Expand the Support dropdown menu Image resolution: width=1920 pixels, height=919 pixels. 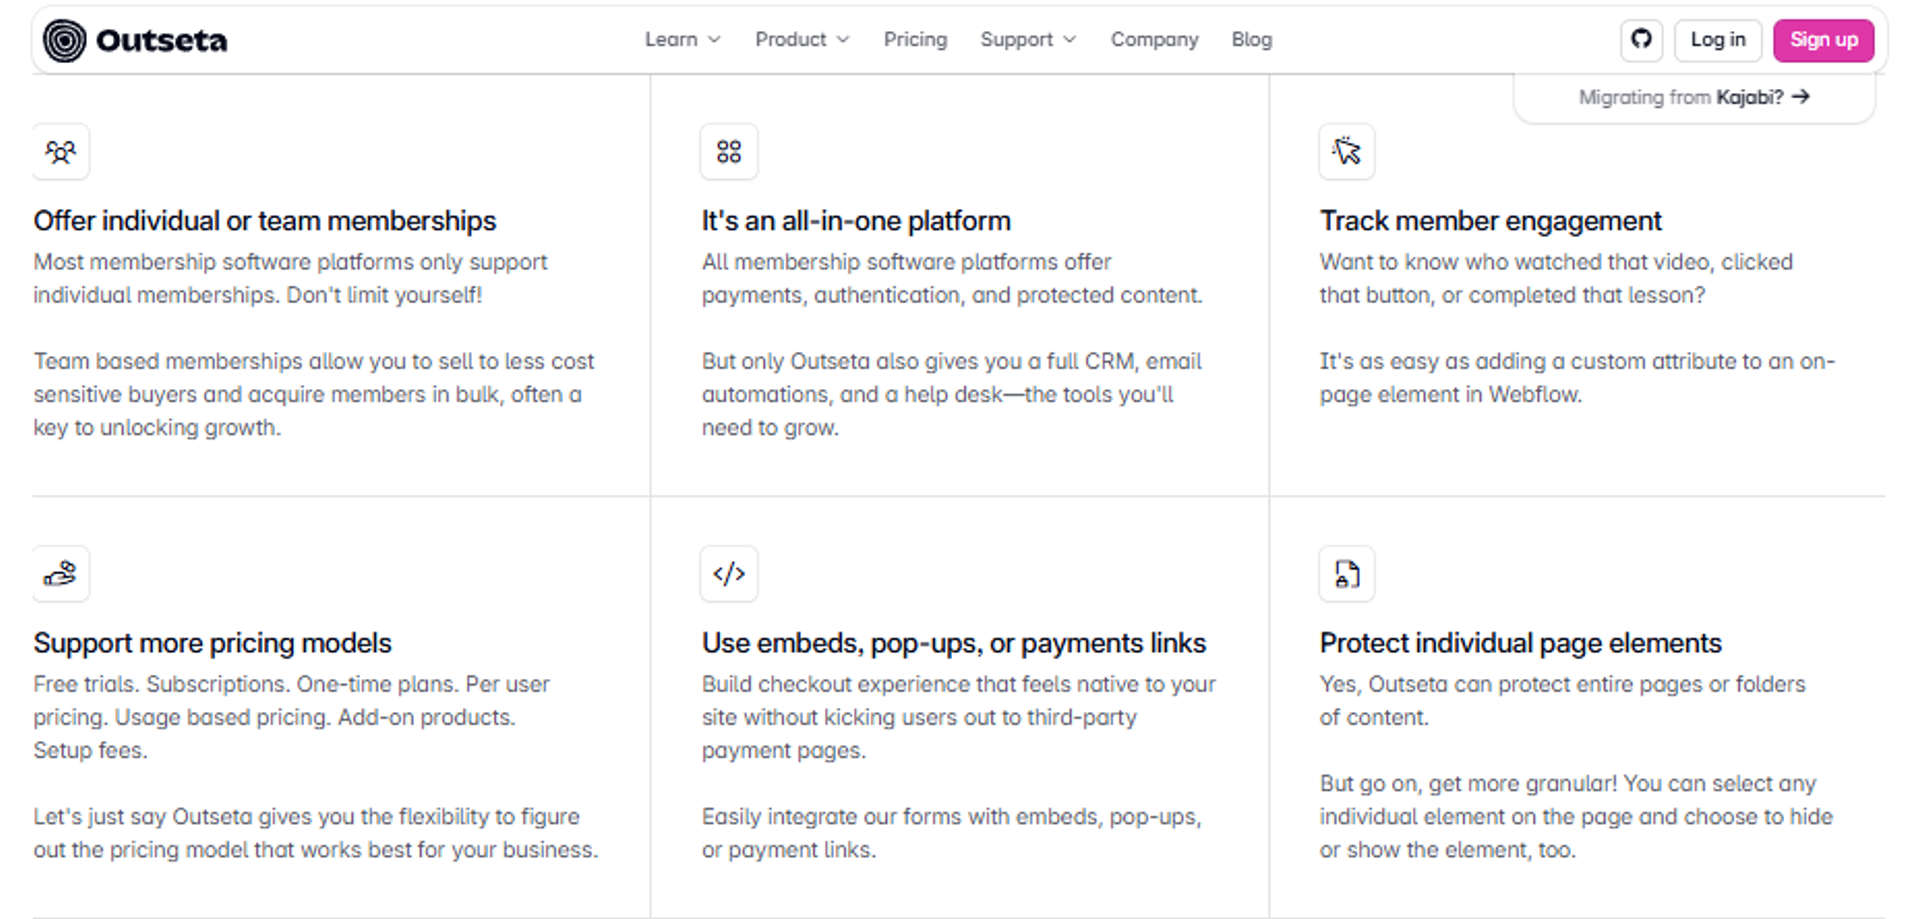click(1028, 40)
